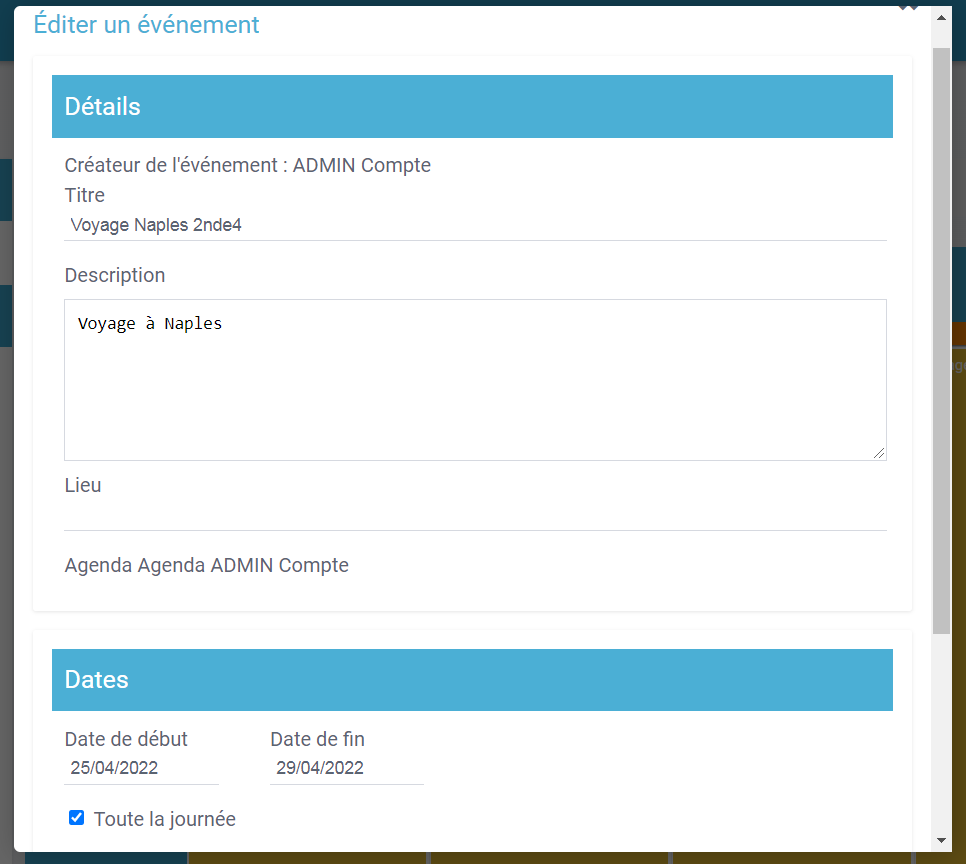Screen dimensions: 966x864
Task: Click the scrollbar down arrow
Action: click(x=941, y=840)
